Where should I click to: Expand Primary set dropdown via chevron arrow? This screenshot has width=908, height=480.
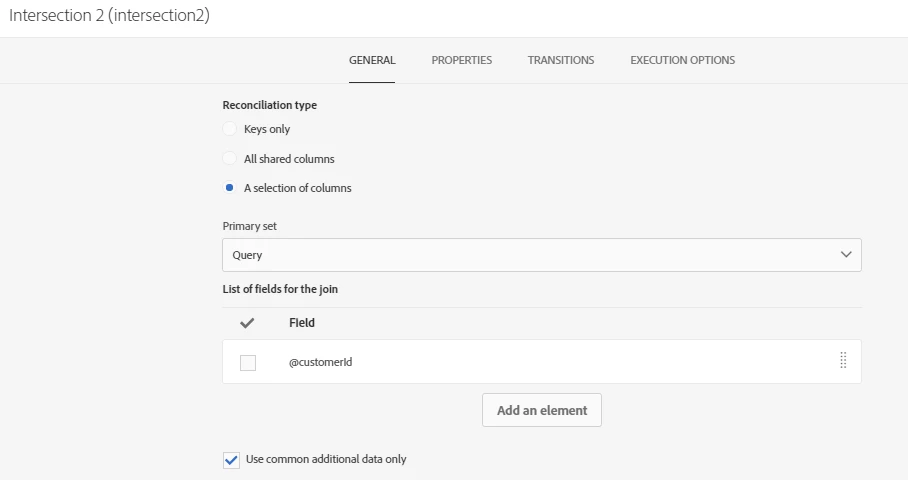846,255
